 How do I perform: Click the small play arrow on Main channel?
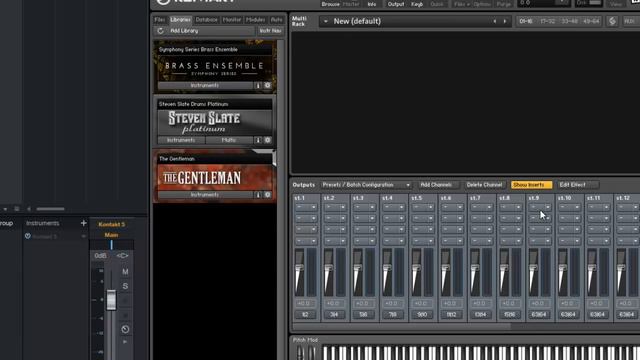(125, 342)
